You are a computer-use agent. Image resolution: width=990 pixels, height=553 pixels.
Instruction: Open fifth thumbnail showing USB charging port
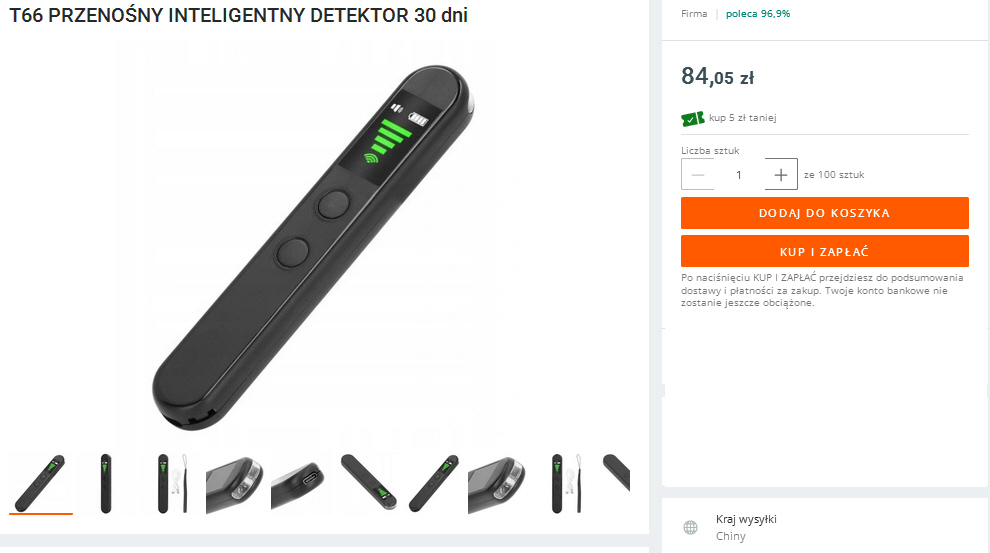300,483
